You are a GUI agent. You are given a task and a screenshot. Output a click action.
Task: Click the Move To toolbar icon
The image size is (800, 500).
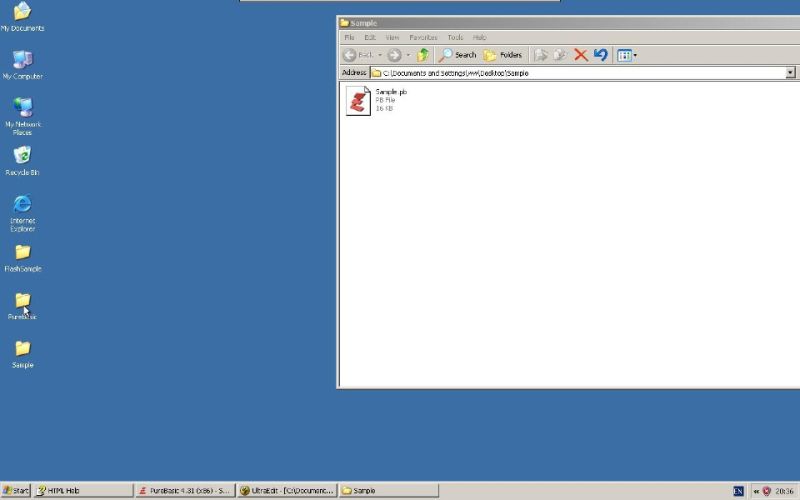coord(541,55)
